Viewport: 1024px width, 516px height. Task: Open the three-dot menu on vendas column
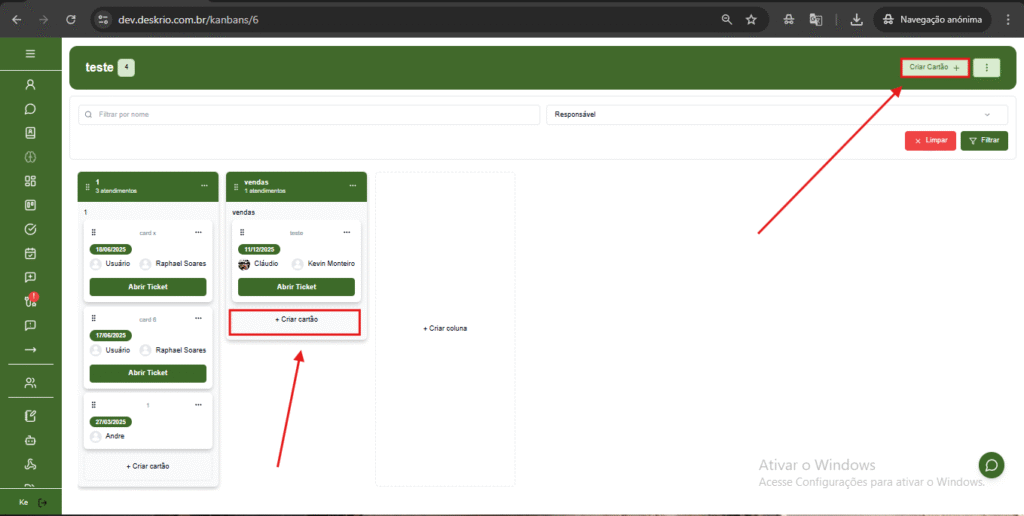pos(352,185)
